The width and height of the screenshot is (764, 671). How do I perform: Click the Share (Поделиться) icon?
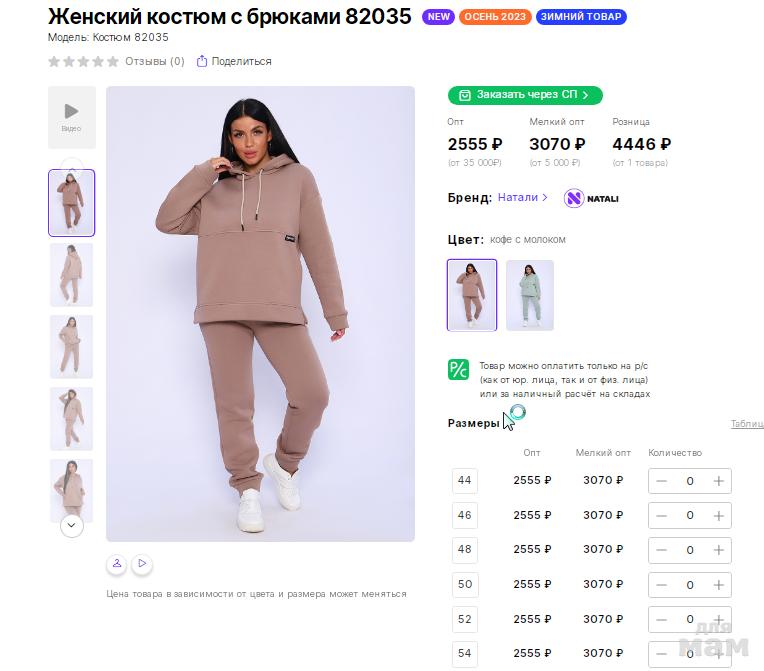click(202, 61)
